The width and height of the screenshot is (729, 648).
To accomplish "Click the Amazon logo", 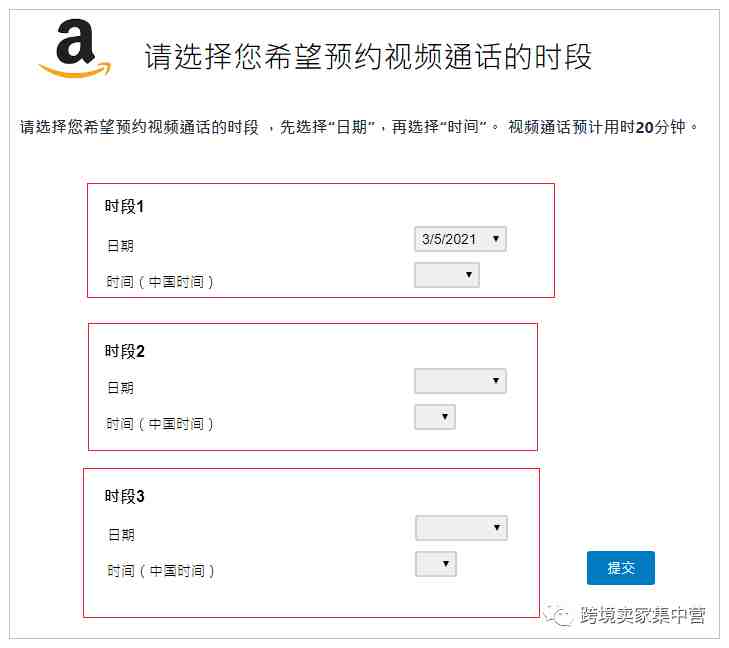I will 75,48.
